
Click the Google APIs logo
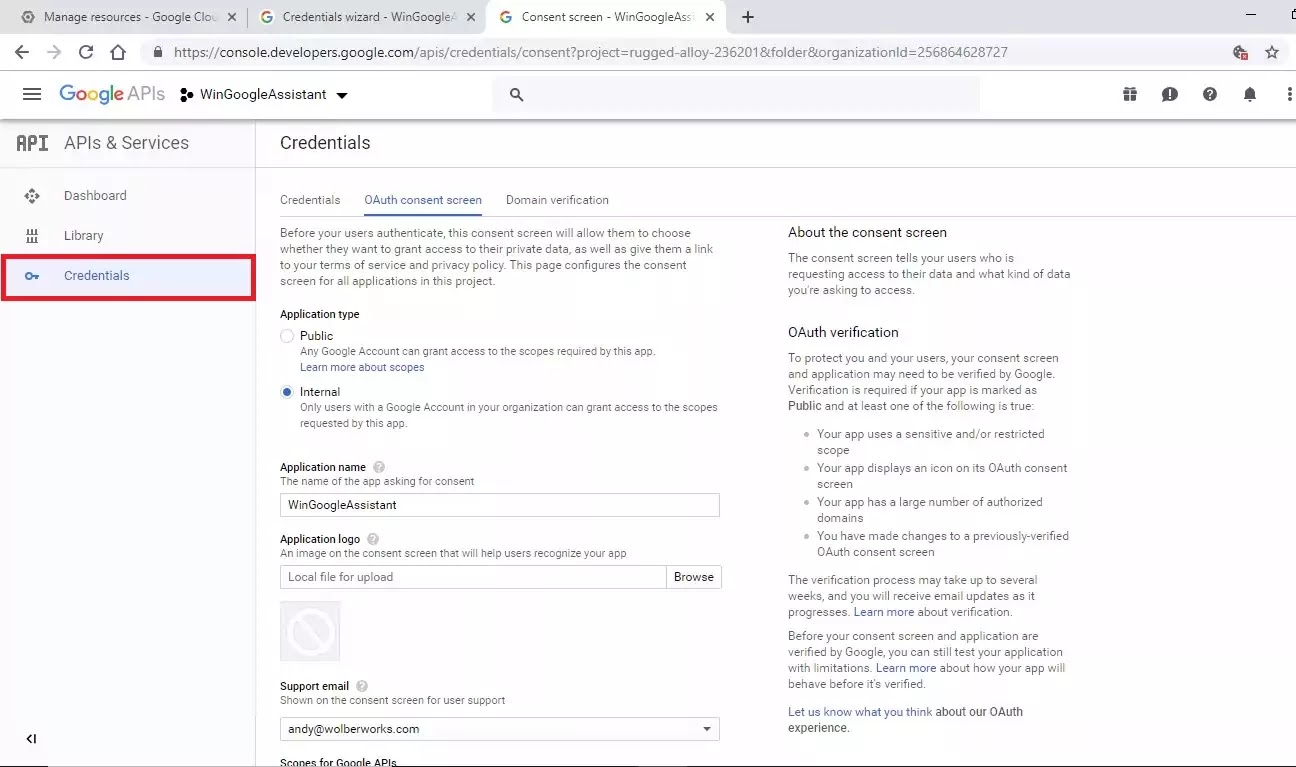(112, 94)
